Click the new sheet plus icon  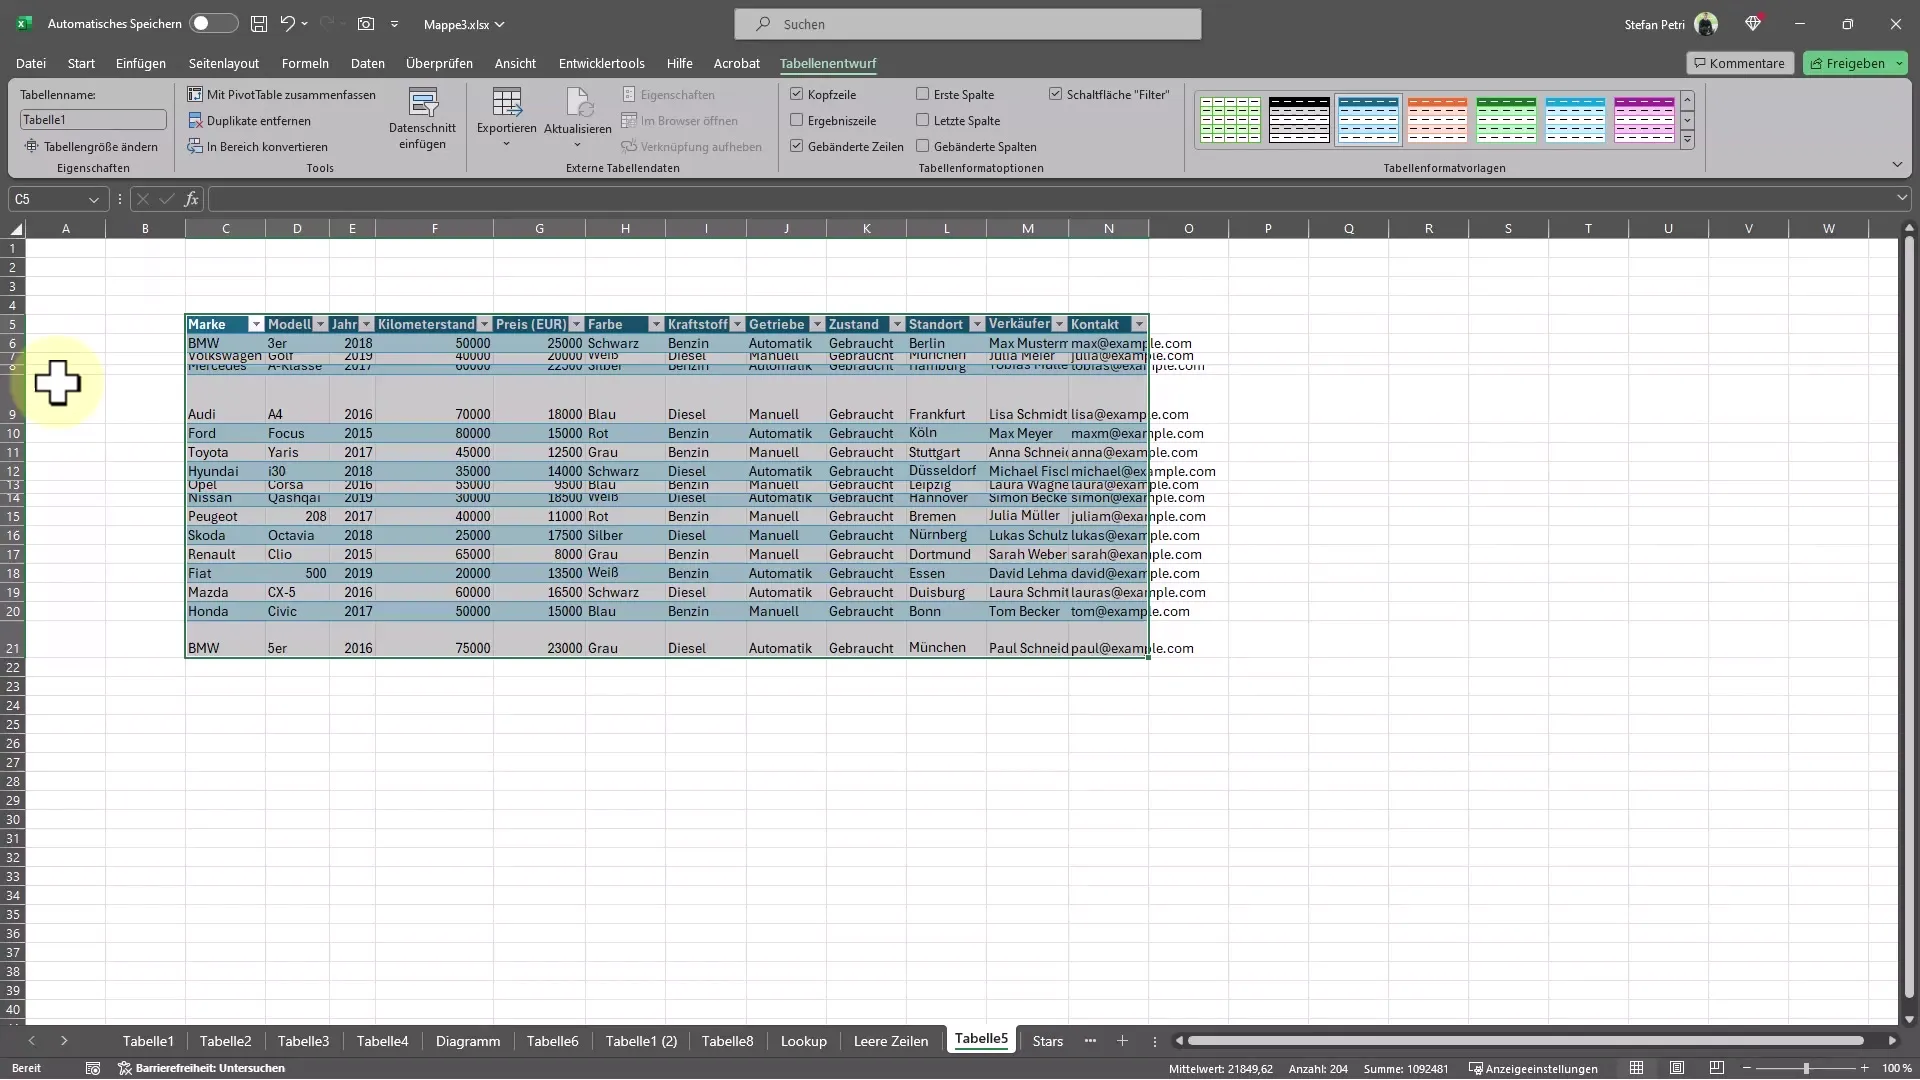[x=1122, y=1041]
